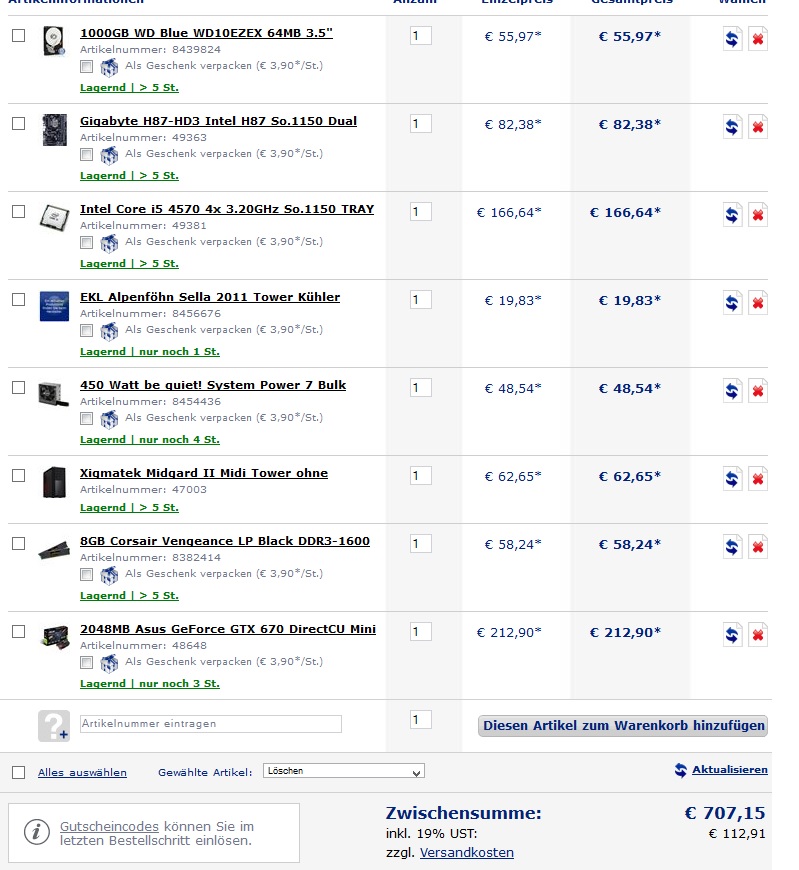The height and width of the screenshot is (870, 799).
Task: Click Diesen Artikel zum Warenkorb hinzufügen button
Action: [x=623, y=726]
